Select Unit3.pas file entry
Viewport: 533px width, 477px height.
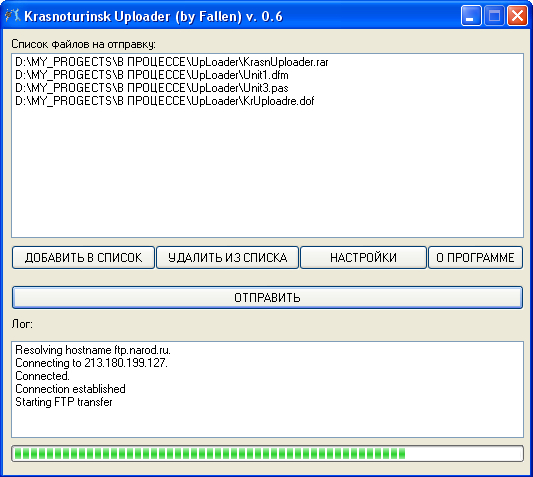[x=152, y=88]
